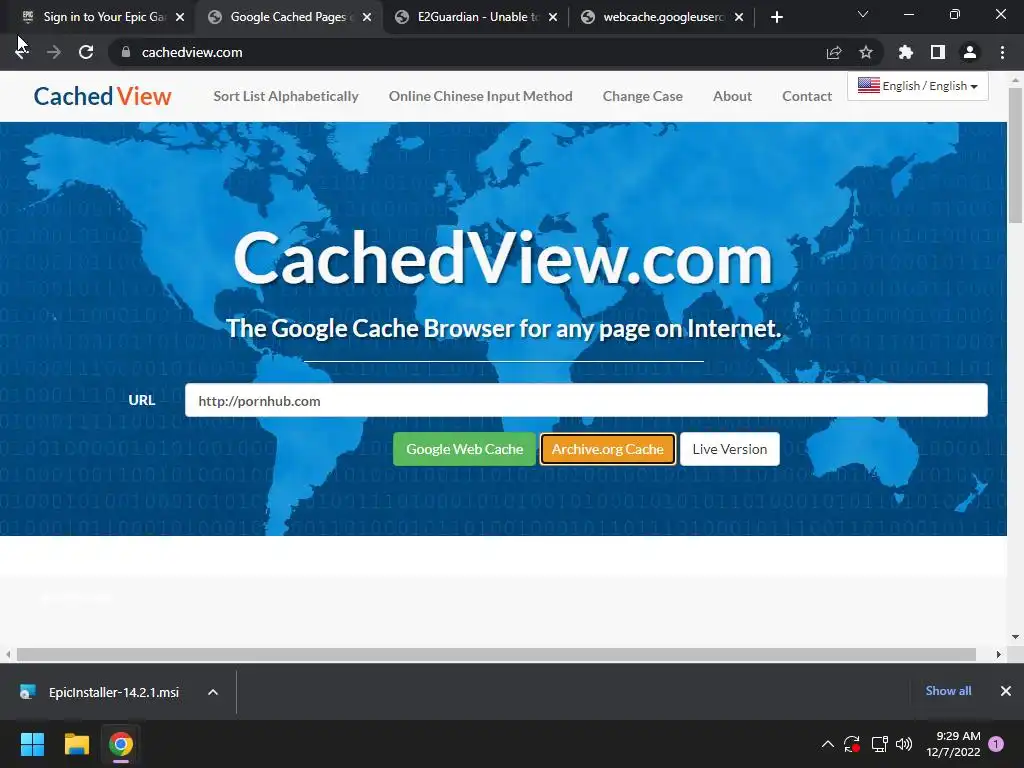Close the Google Cached Pages tab
The width and height of the screenshot is (1024, 768).
click(x=367, y=17)
